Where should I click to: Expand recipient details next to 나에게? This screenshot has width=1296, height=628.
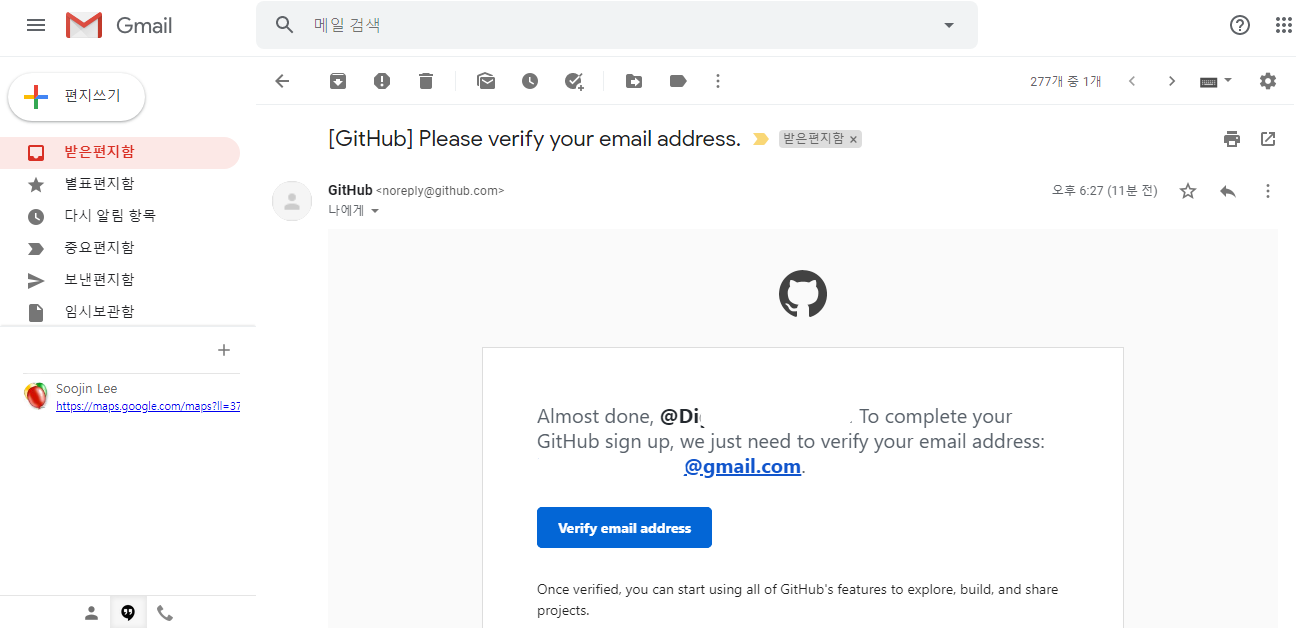point(376,211)
